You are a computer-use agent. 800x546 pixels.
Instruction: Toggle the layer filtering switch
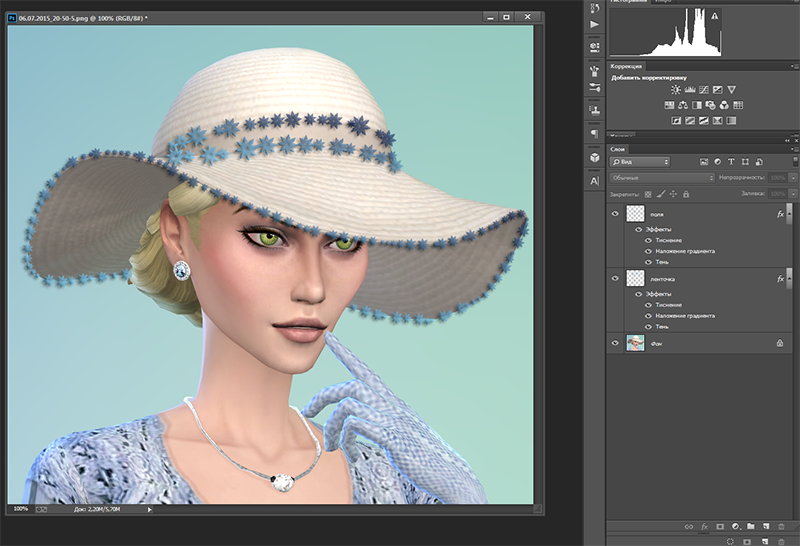795,161
